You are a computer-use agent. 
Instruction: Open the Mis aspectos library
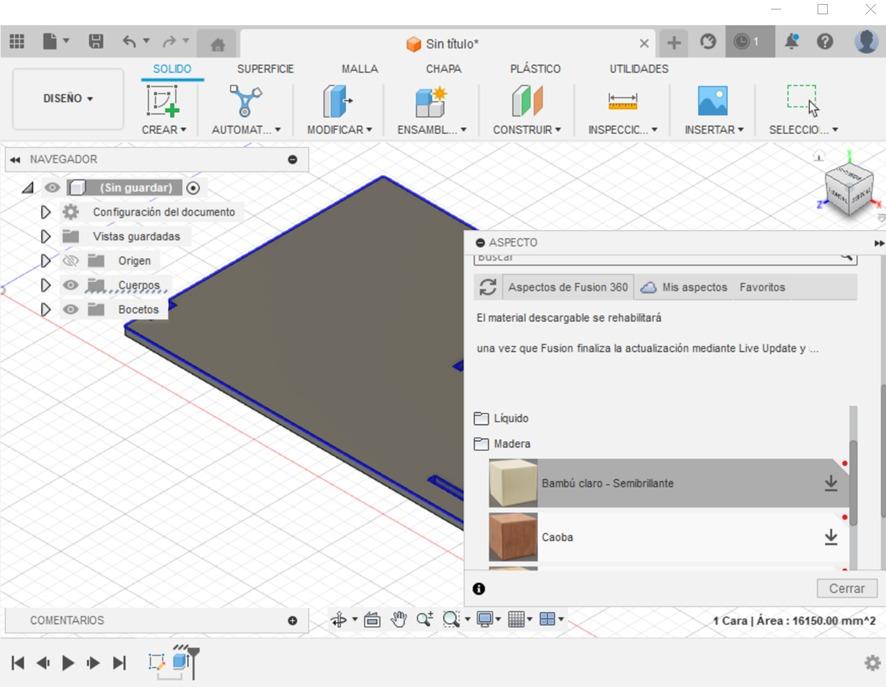(684, 287)
